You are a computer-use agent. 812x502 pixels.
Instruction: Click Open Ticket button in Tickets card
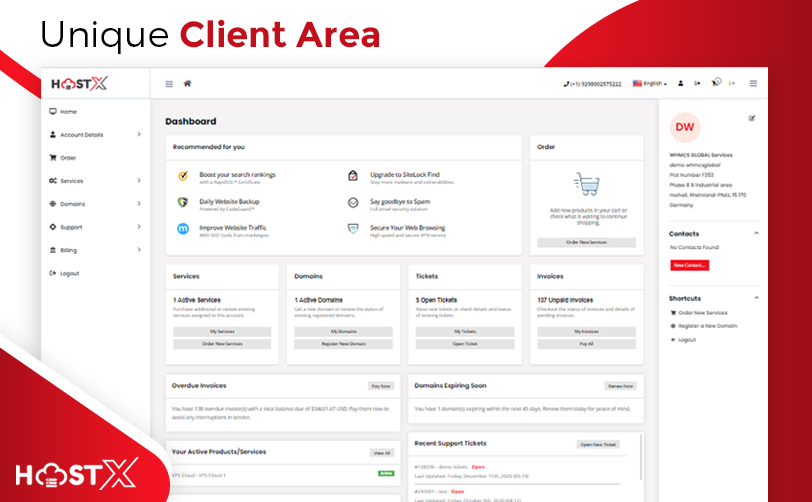465,344
